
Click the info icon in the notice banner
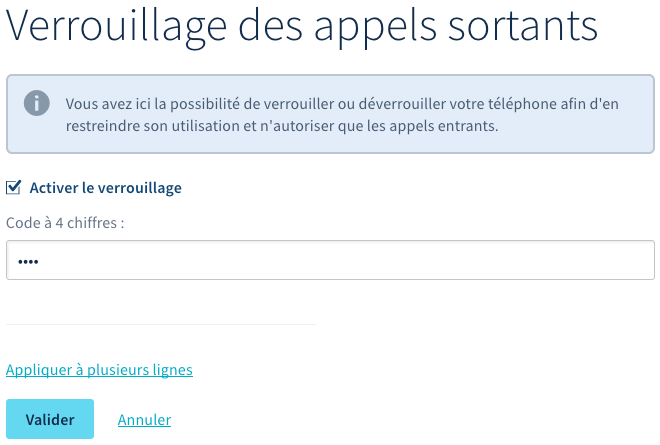click(x=37, y=103)
